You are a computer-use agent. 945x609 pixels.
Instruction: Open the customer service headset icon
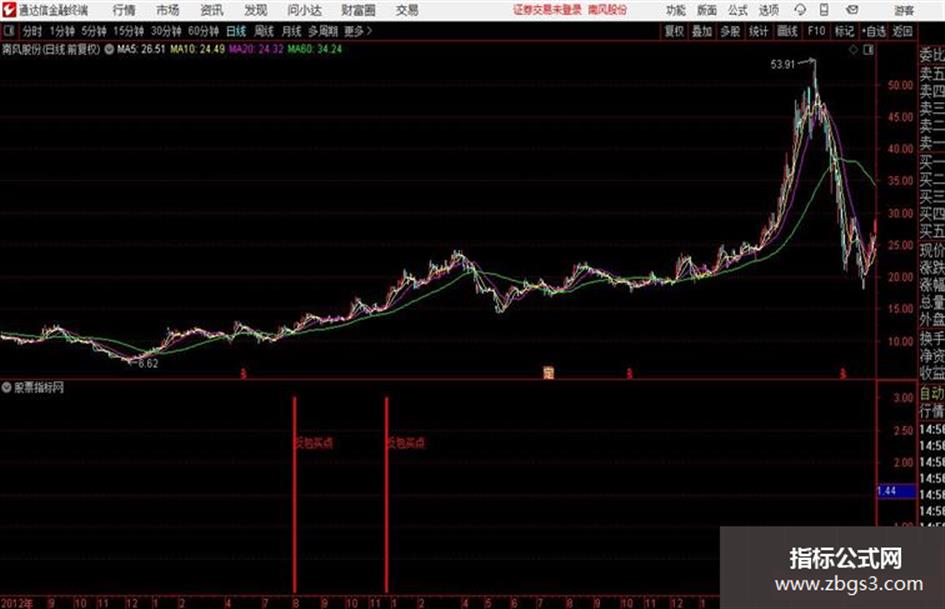[x=800, y=10]
